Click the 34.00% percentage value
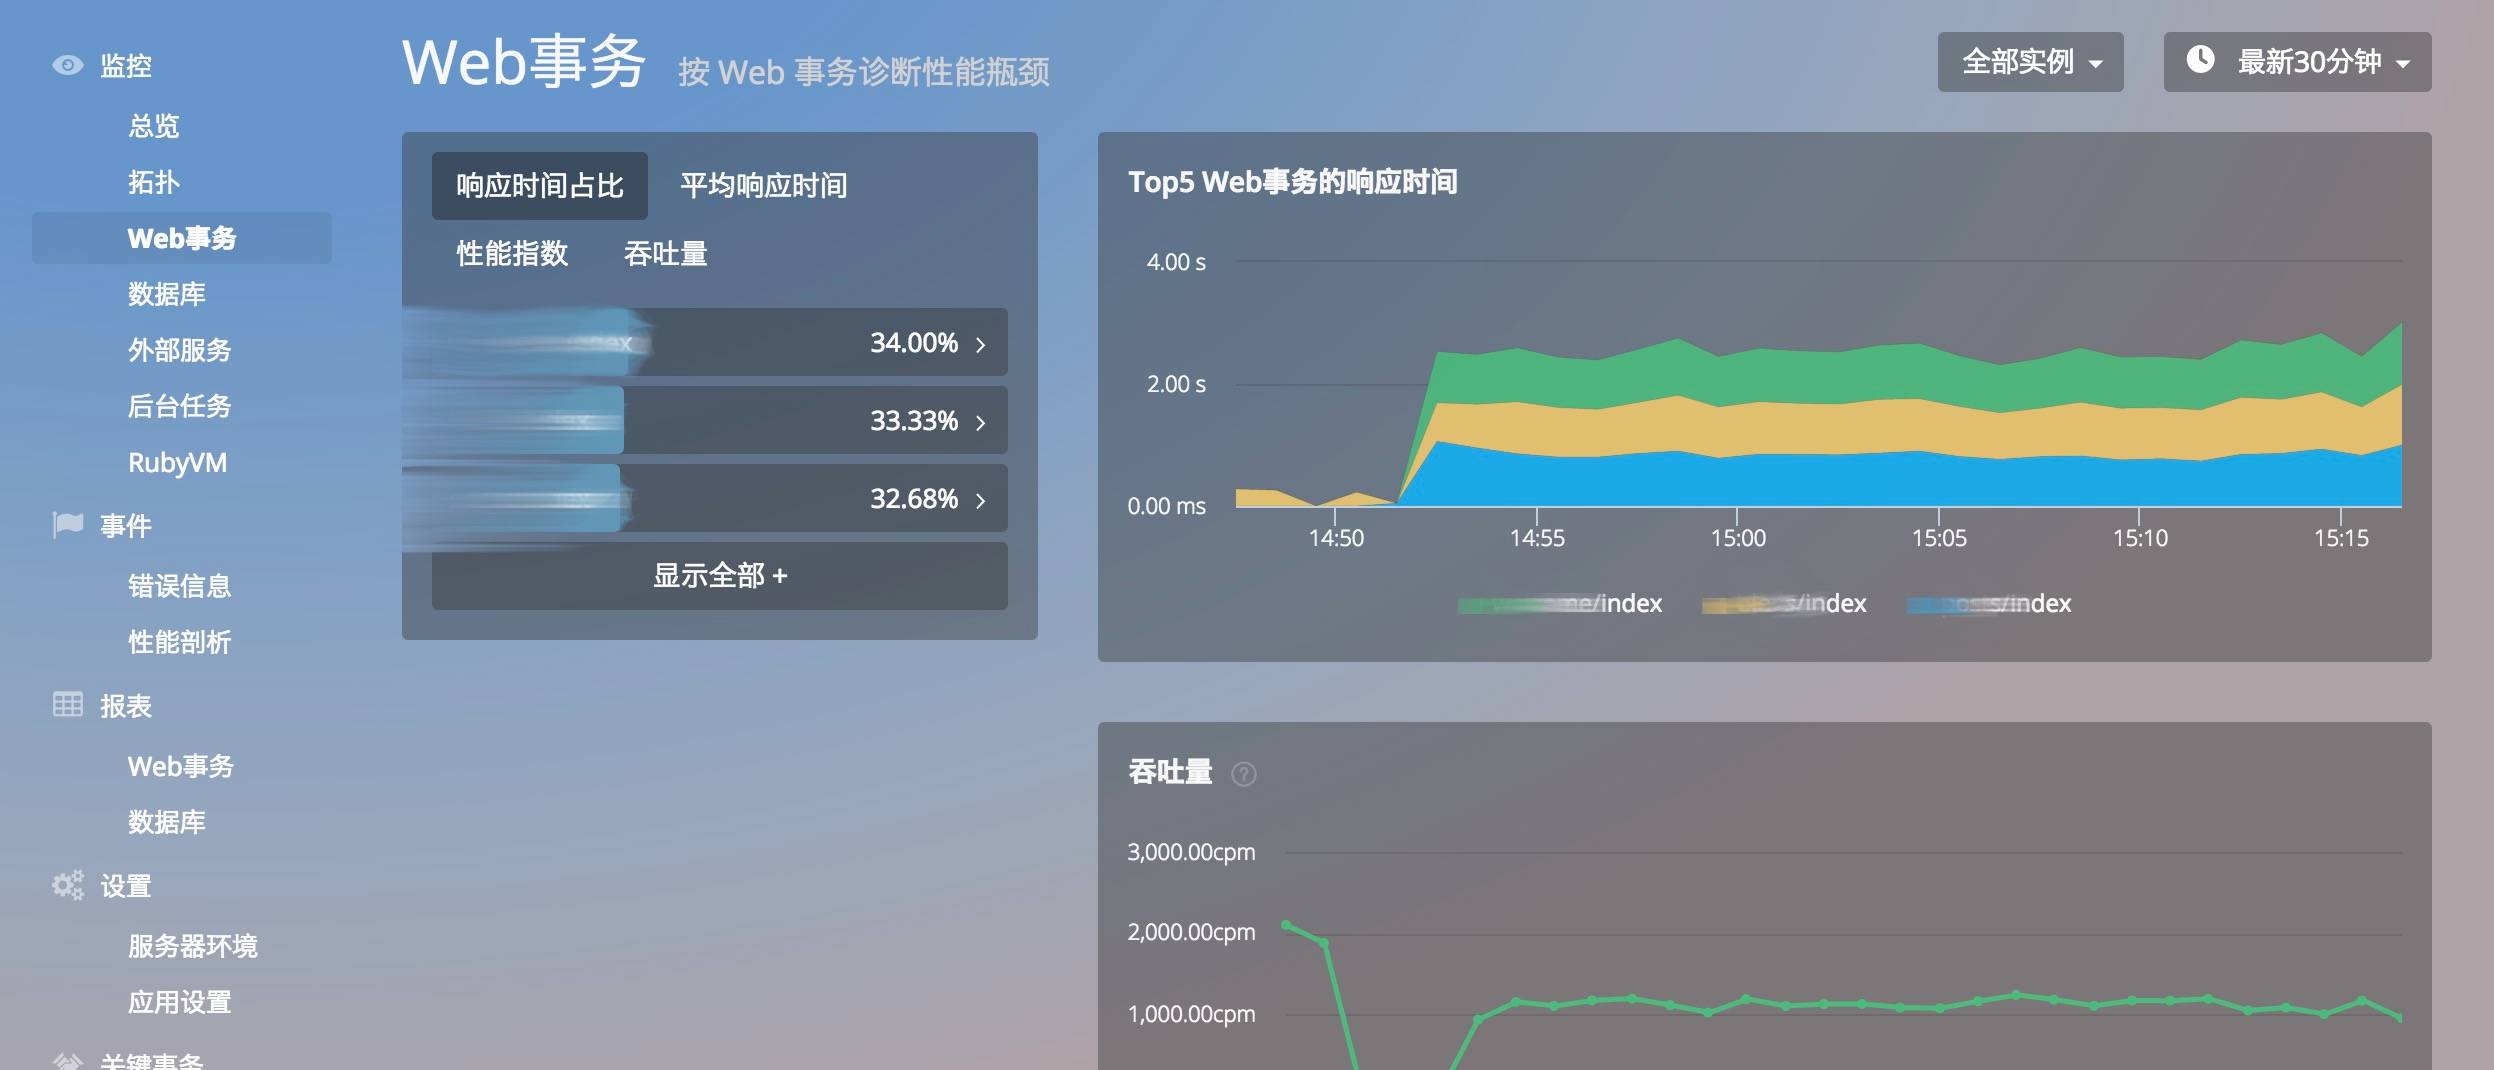 [914, 343]
